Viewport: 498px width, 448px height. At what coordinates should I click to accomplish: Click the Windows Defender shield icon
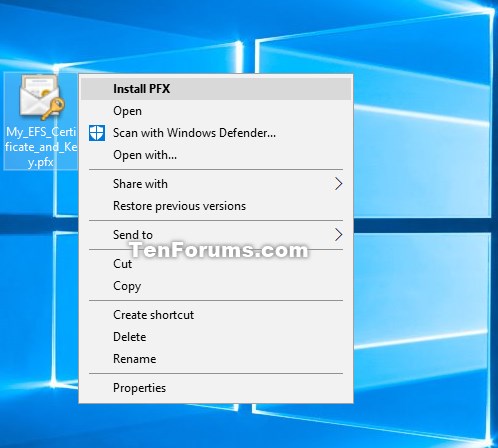97,133
